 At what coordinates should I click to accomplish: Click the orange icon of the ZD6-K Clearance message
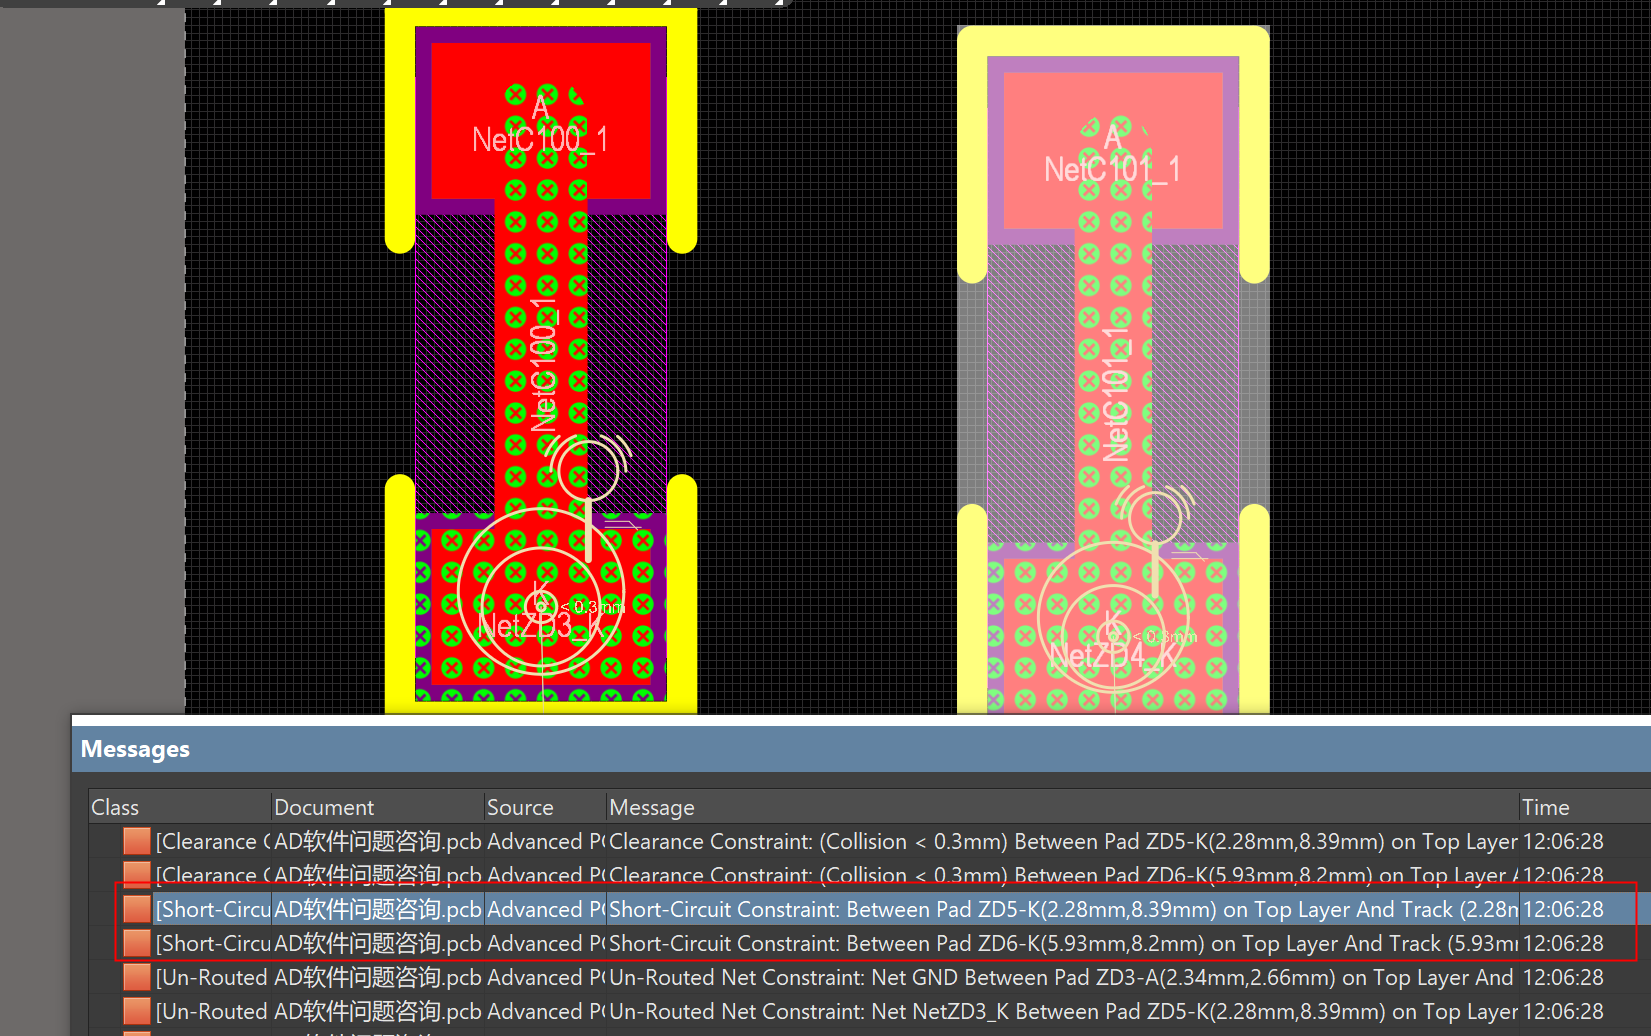click(x=137, y=873)
